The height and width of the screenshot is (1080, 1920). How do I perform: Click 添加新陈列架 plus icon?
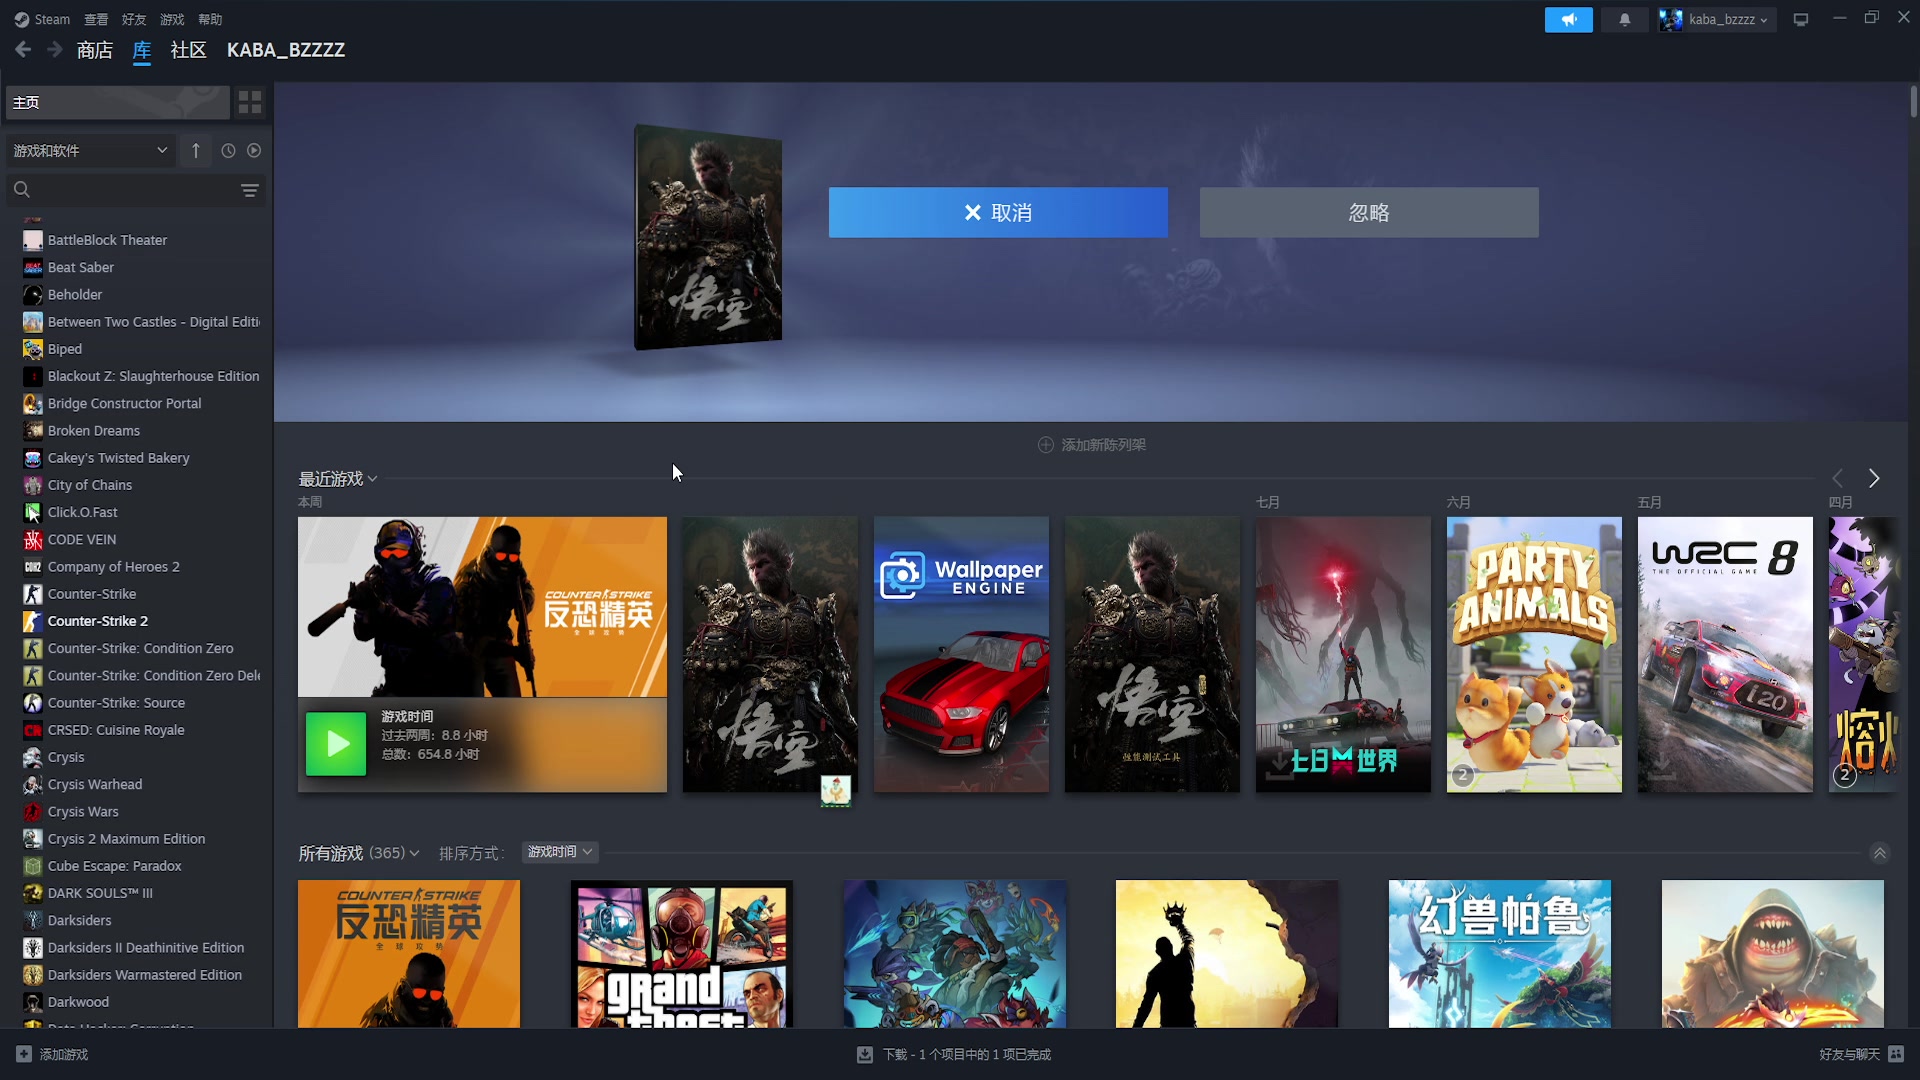tap(1046, 445)
